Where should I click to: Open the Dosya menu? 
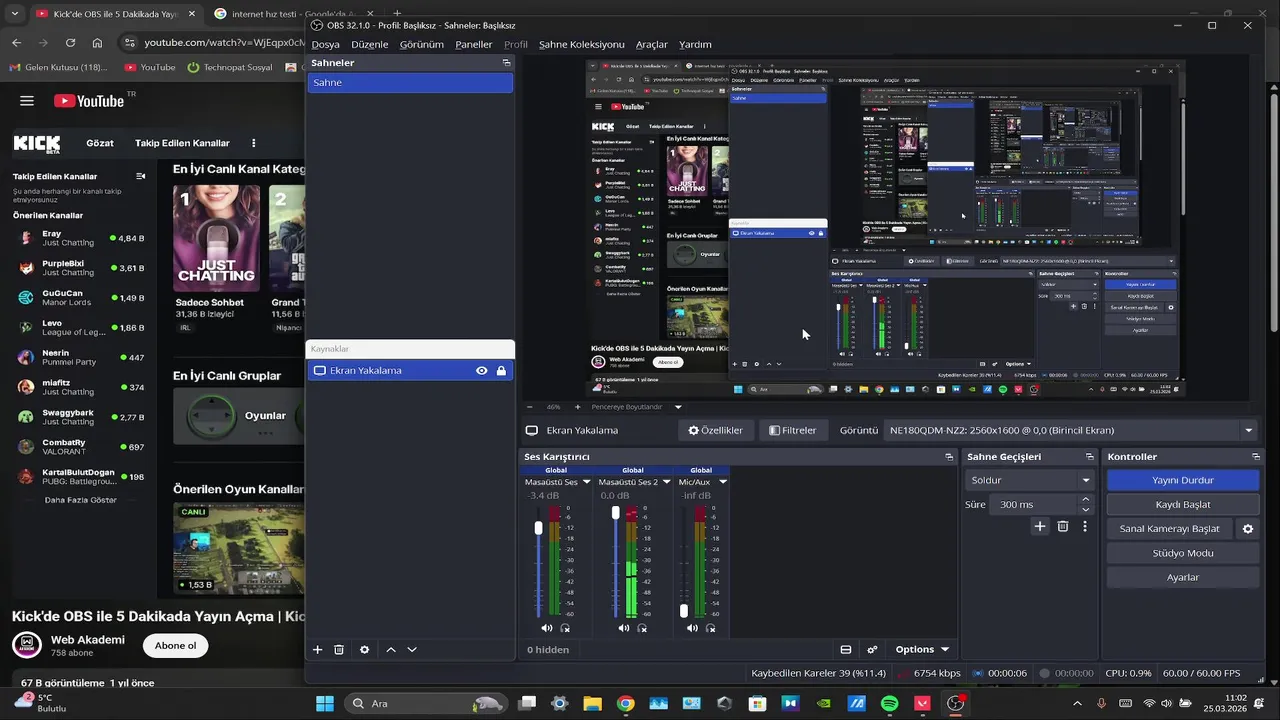coord(325,44)
